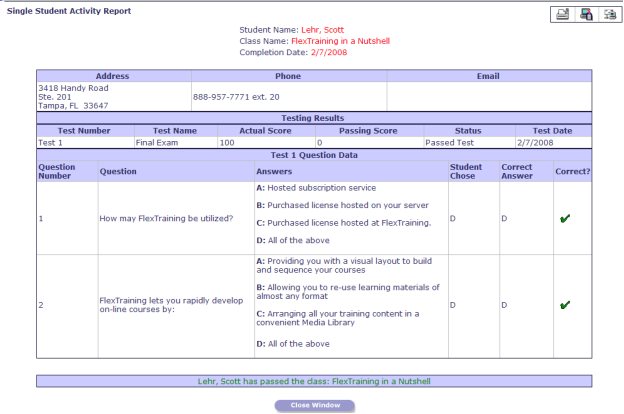Image resolution: width=624 pixels, height=414 pixels.
Task: Click answer 'C: Purchased license hosted at FlexTraining.'
Action: (343, 223)
